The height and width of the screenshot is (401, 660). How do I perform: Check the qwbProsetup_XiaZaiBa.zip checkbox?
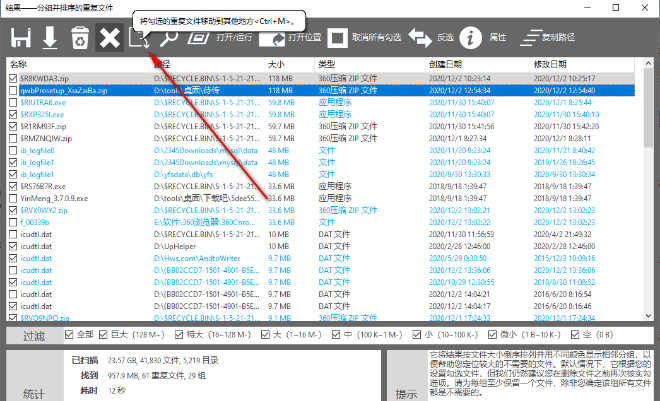(x=13, y=88)
